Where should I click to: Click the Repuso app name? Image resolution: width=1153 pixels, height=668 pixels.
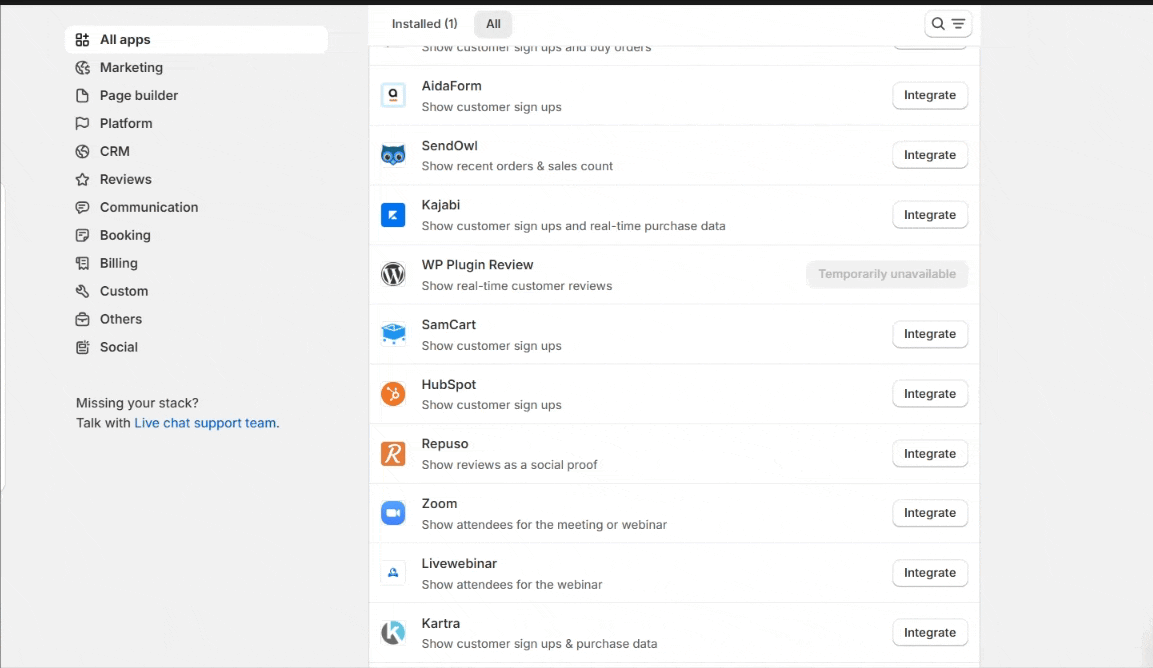point(445,444)
